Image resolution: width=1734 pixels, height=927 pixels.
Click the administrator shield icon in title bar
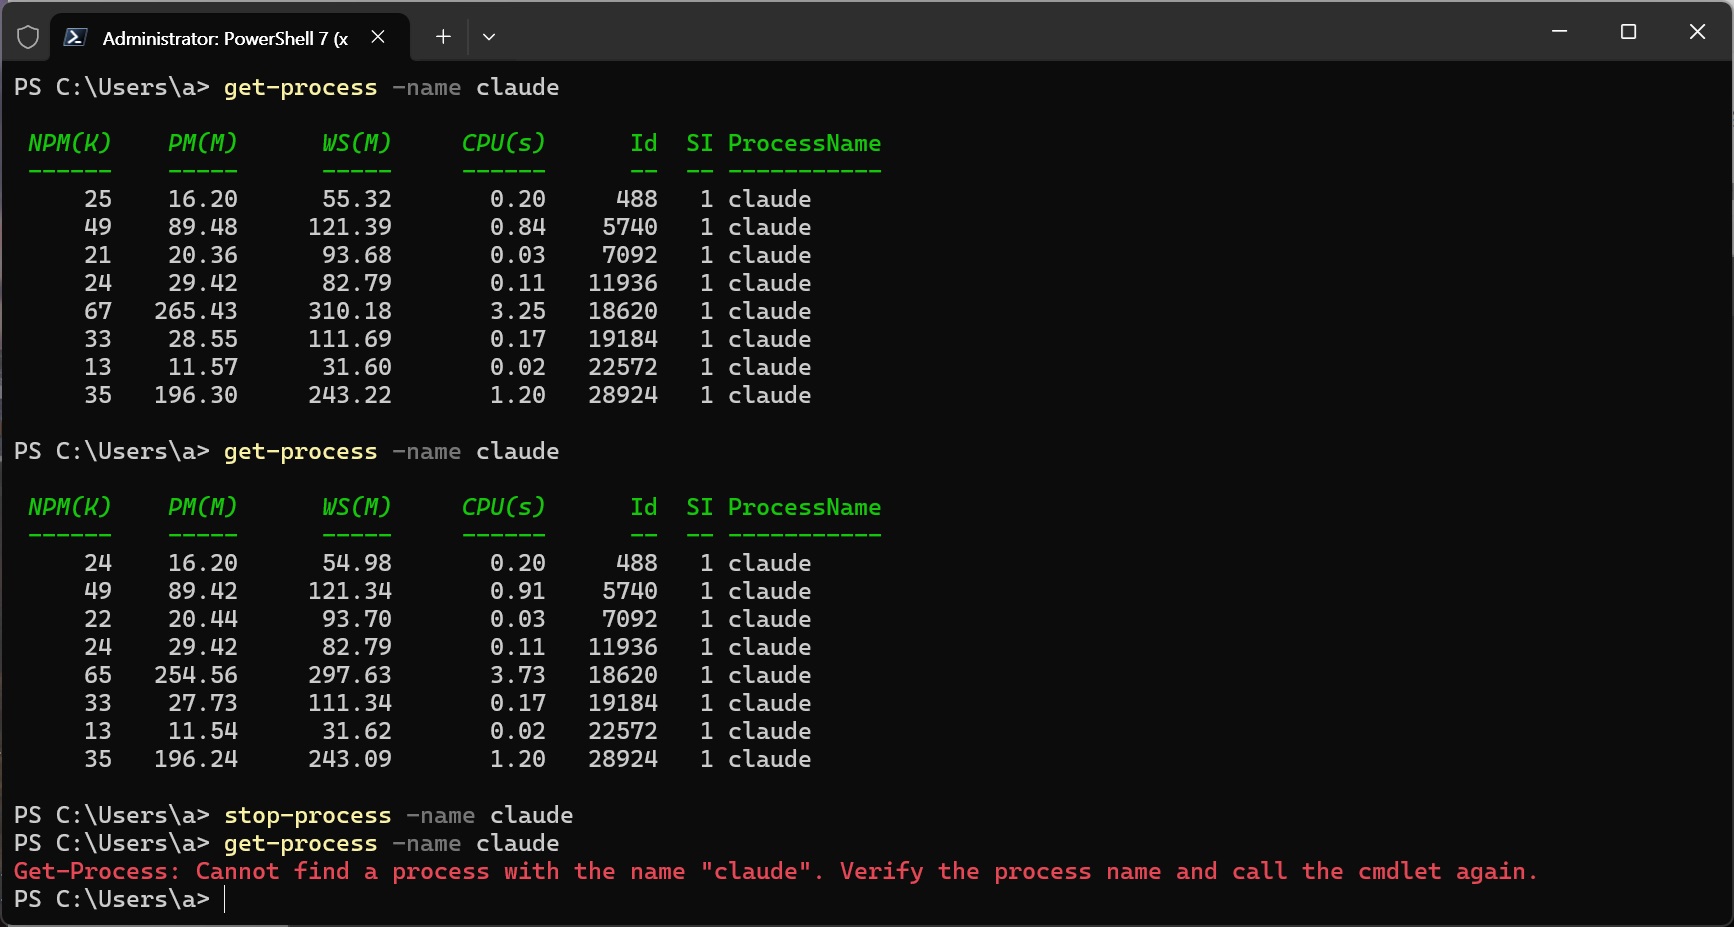28,38
